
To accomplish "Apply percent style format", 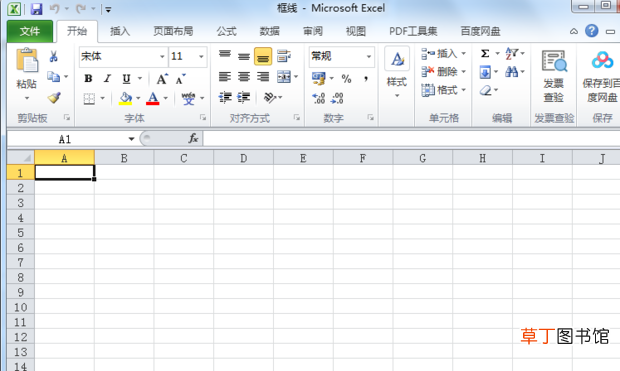I will tap(347, 79).
